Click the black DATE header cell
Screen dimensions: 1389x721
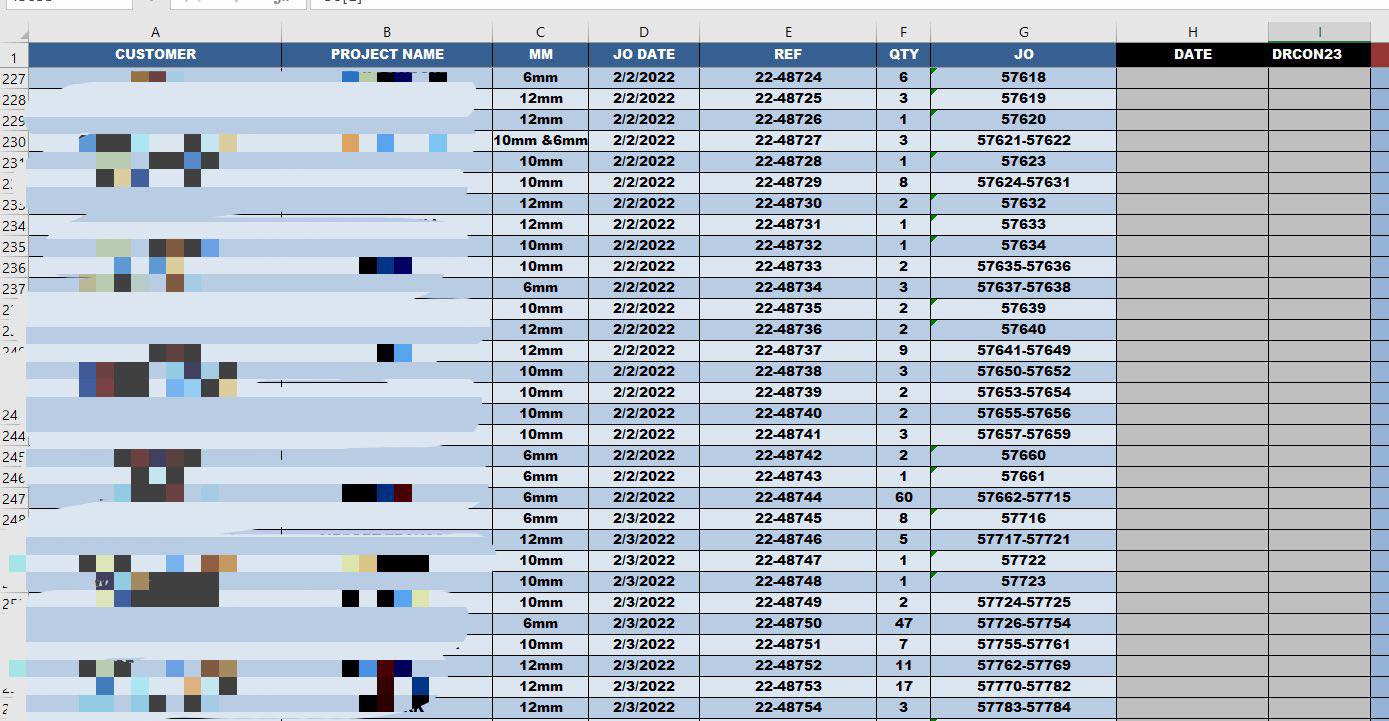tap(1192, 54)
